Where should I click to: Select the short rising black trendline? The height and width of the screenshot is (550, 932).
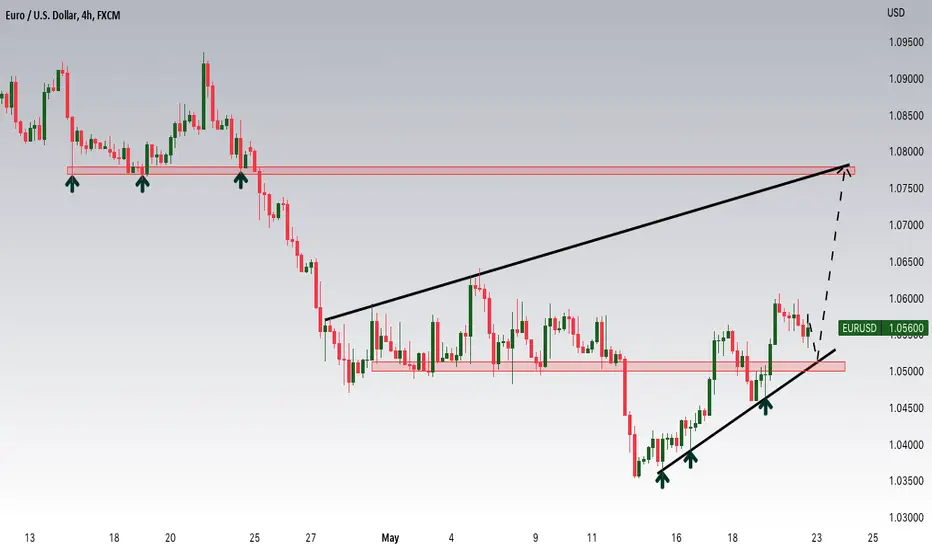[x=746, y=411]
